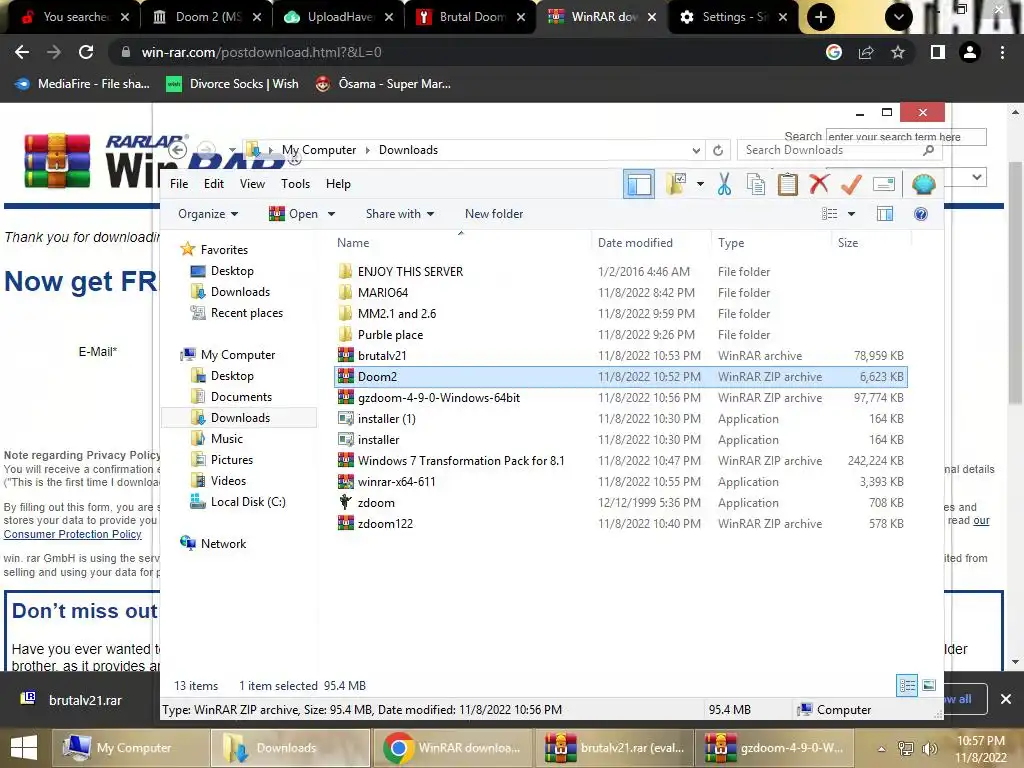Screen dimensions: 1024x768
Task: Click the Windows Start button
Action: [x=24, y=748]
